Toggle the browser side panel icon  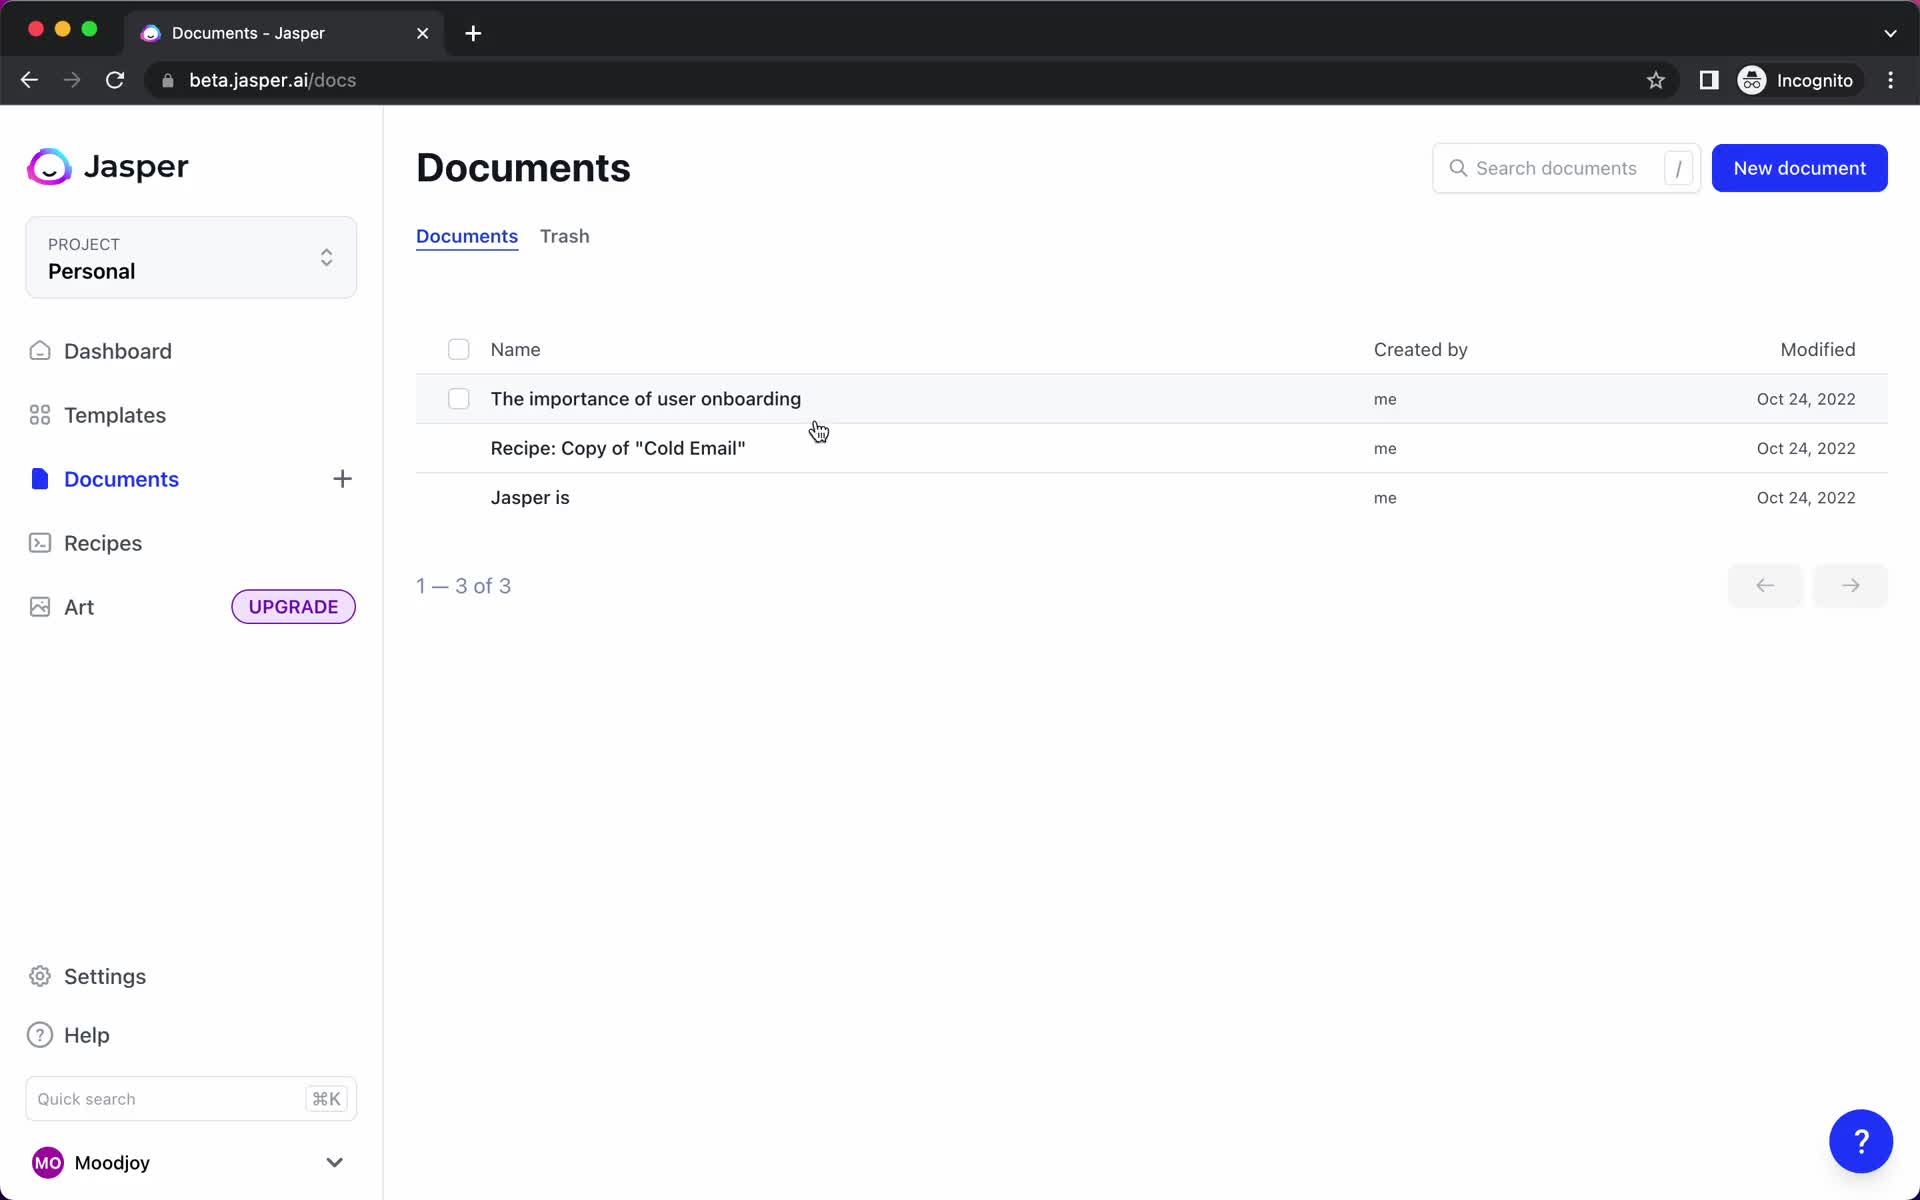(1709, 80)
